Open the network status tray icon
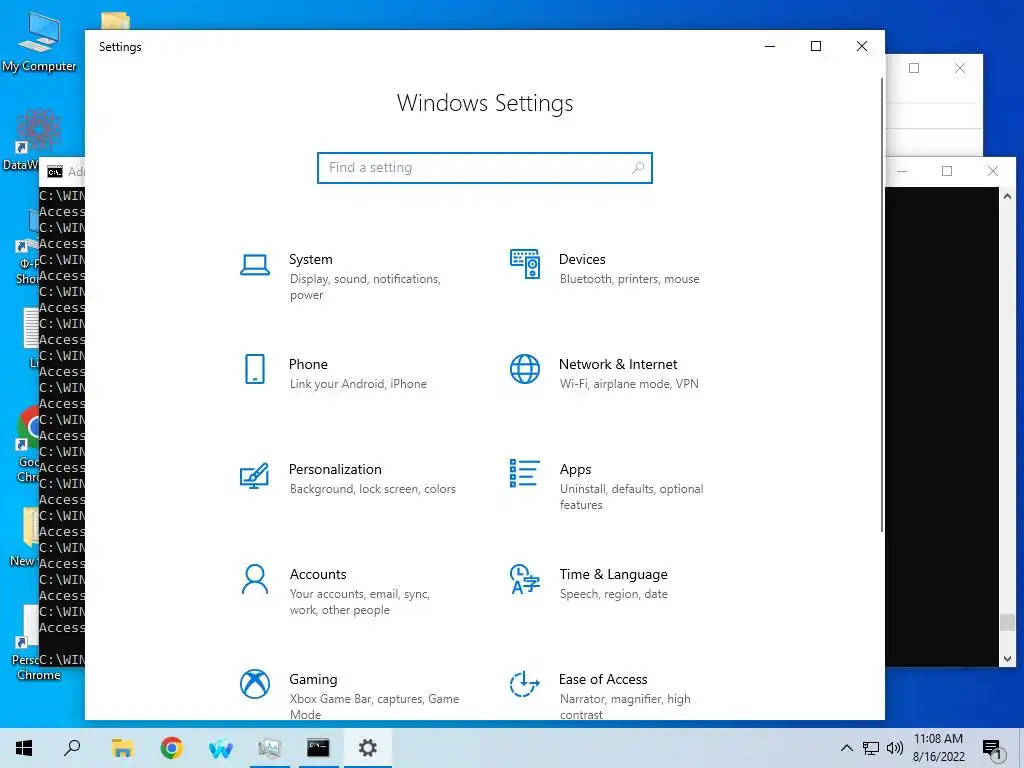Screen dimensions: 1024x768 coord(871,748)
